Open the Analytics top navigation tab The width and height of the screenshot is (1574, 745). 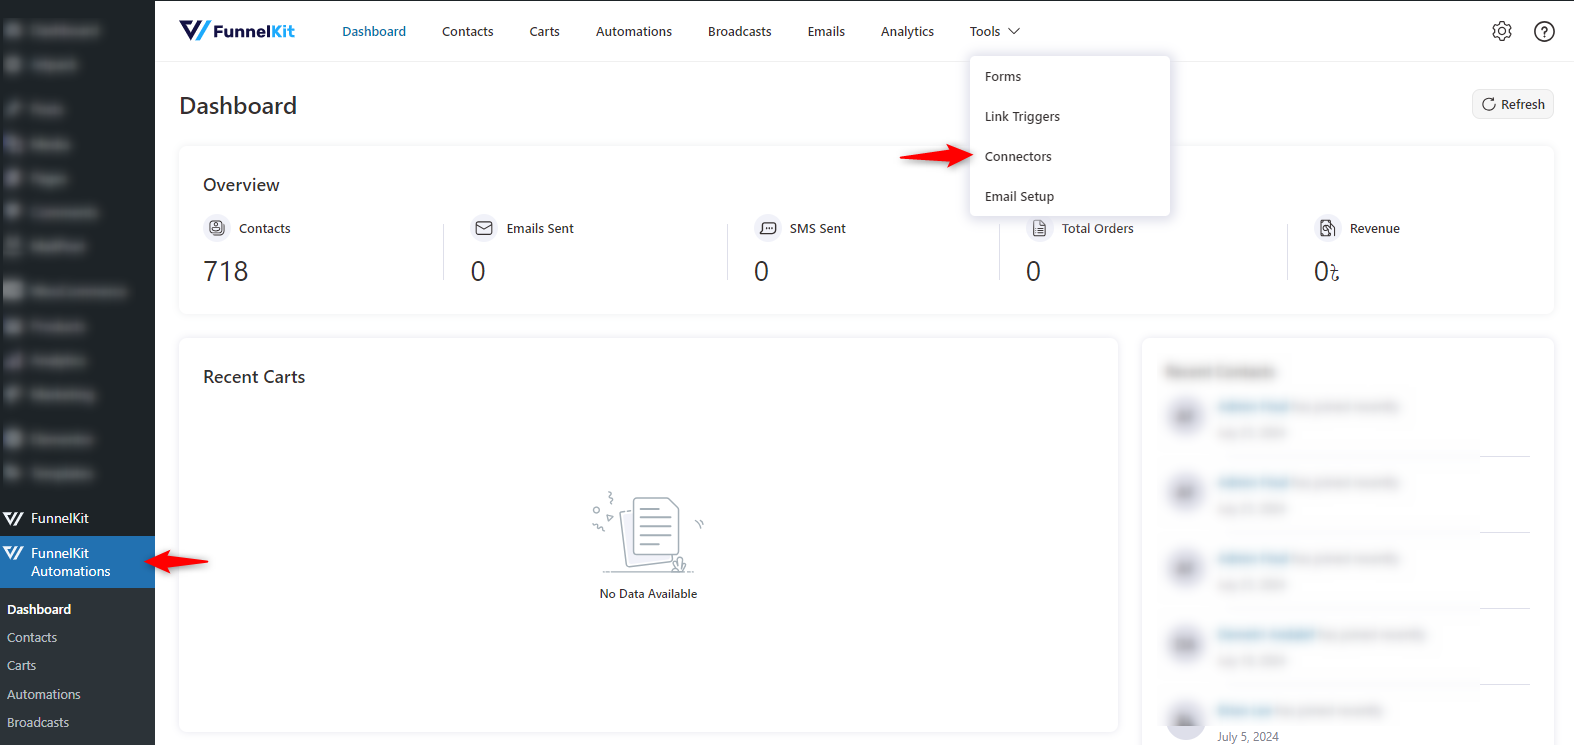907,31
